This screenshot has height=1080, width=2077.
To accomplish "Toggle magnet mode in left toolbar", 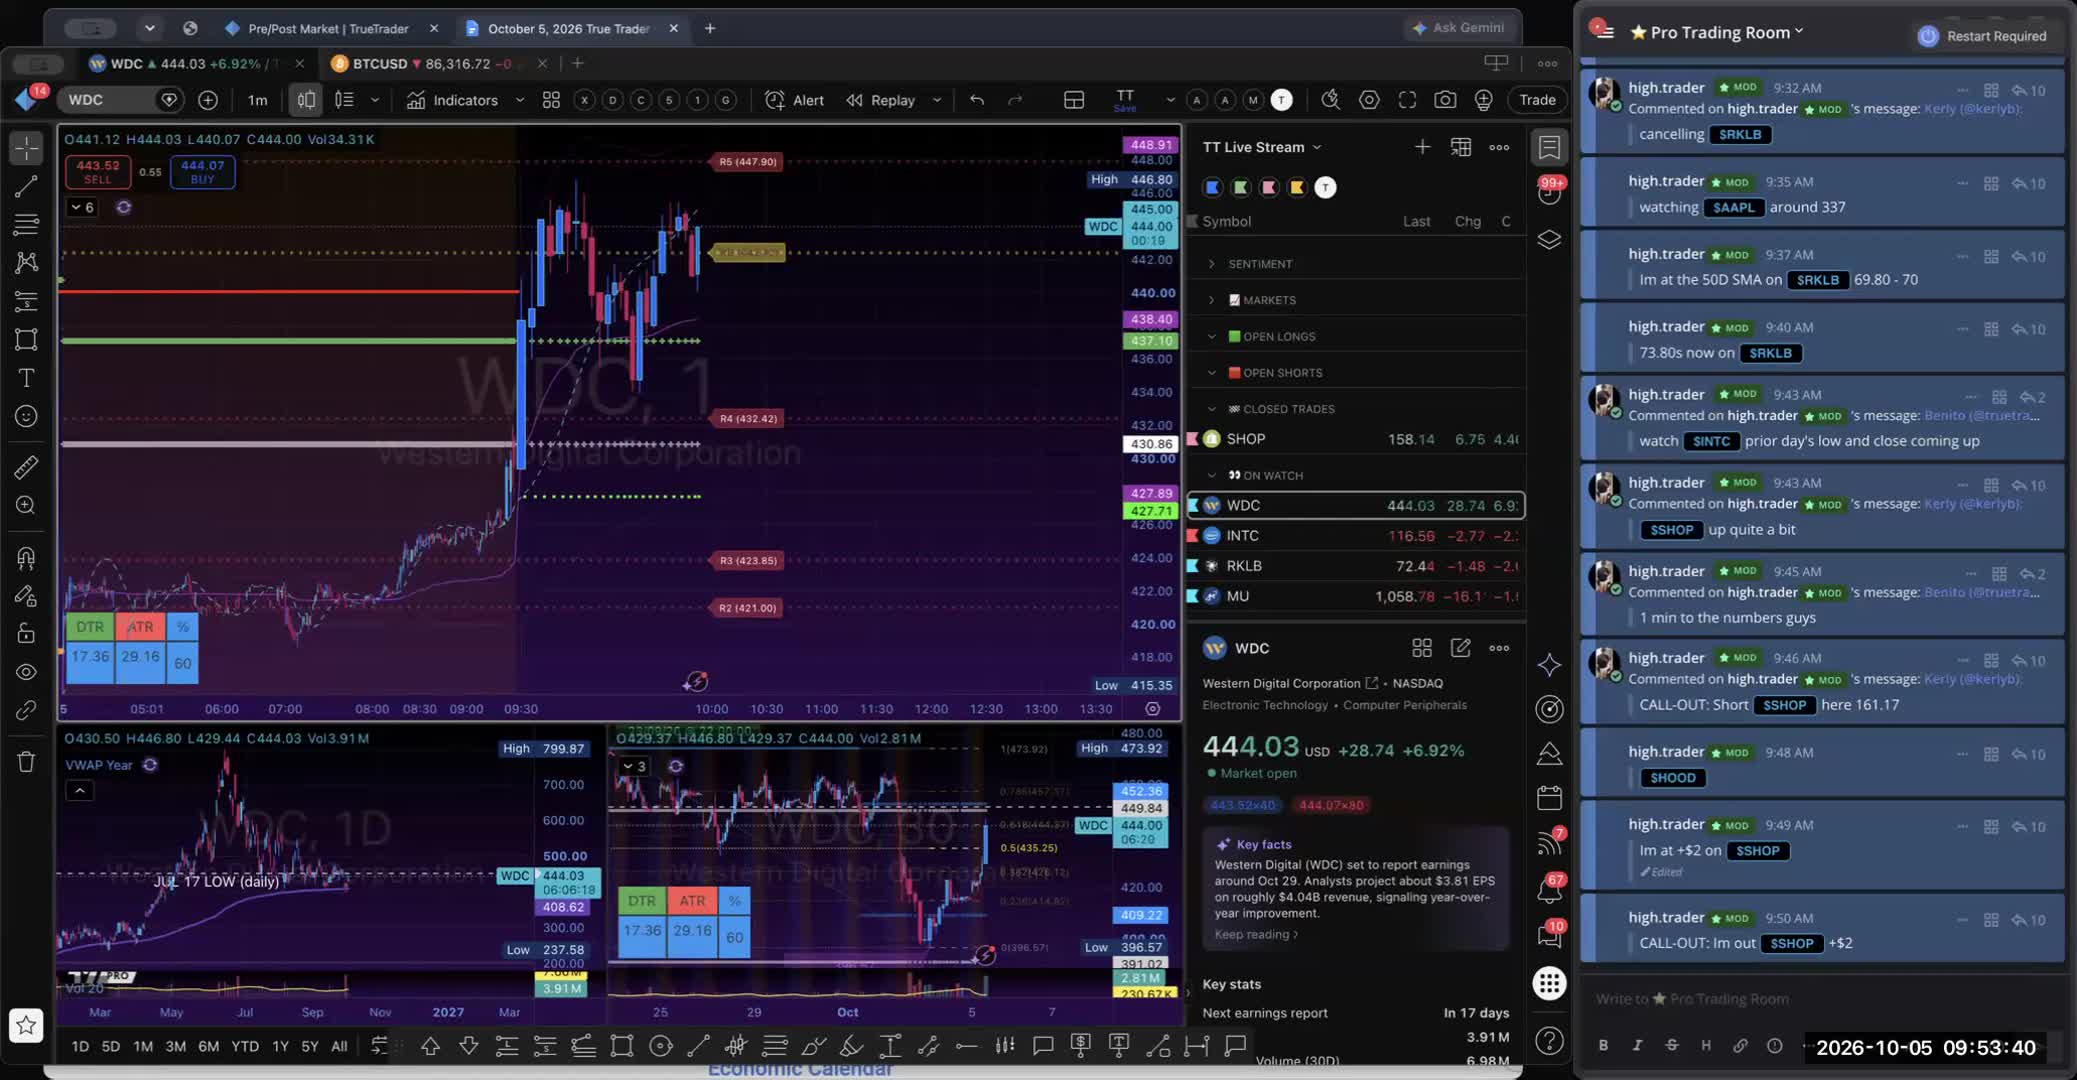I will tap(26, 558).
